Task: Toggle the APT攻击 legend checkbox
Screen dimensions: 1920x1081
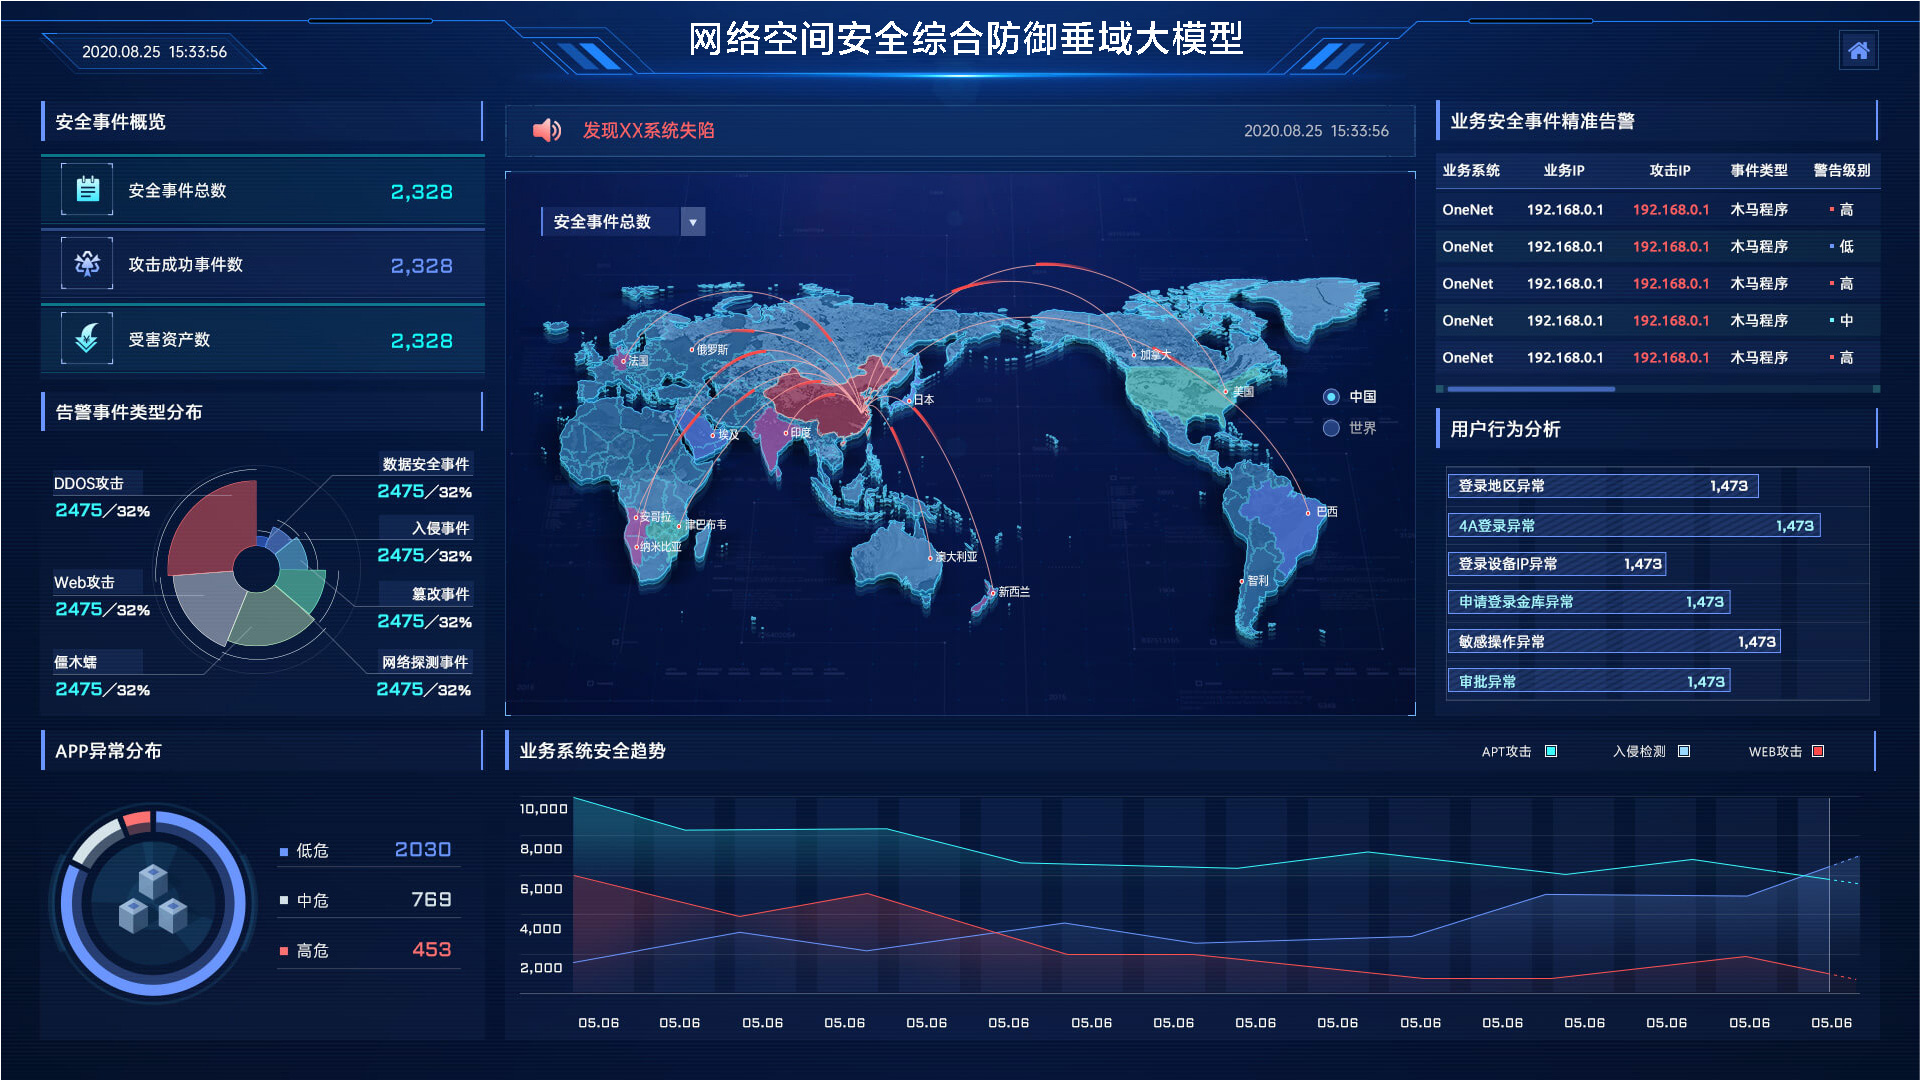Action: point(1551,751)
